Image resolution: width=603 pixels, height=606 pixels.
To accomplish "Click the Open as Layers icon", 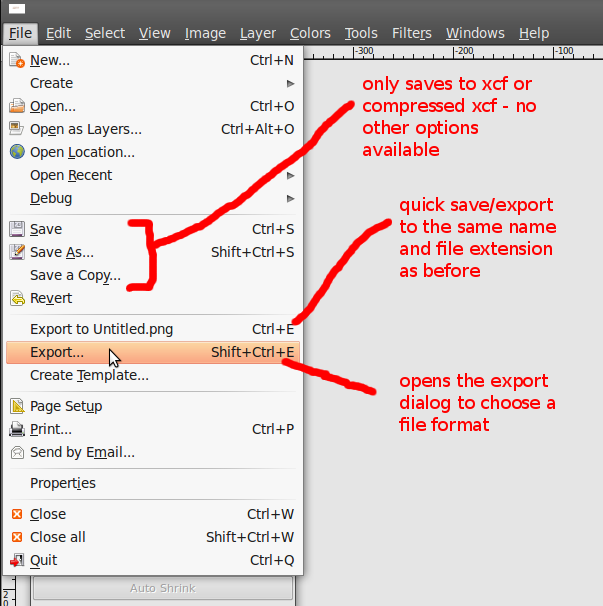I will tap(17, 129).
